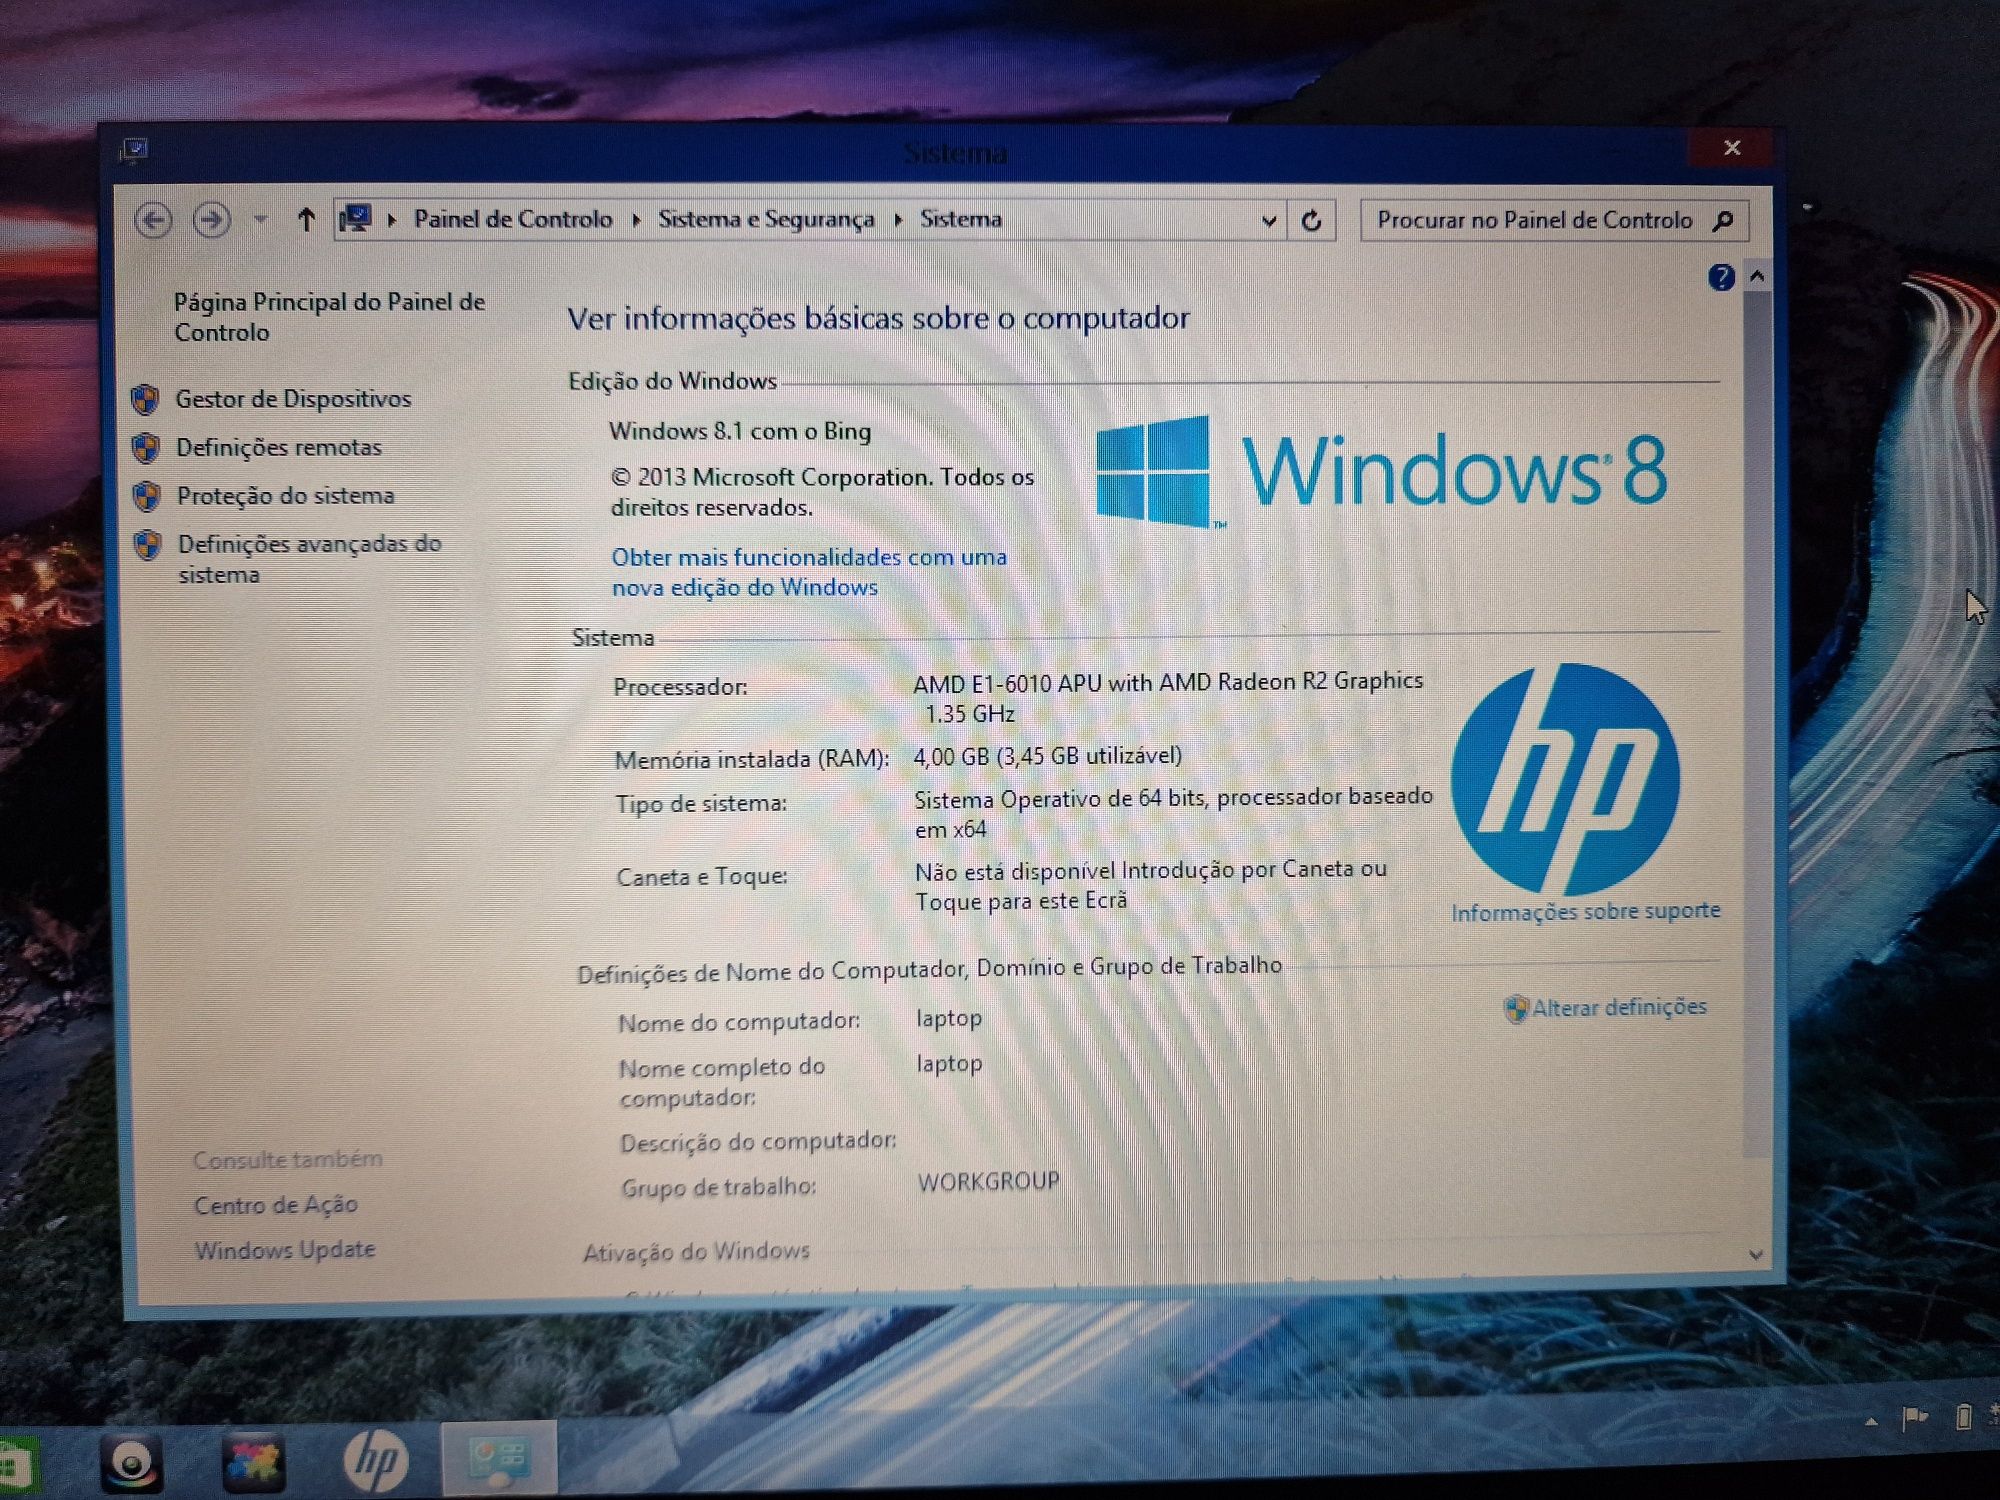This screenshot has height=1500, width=2000.
Task: Open the HP app in taskbar
Action: (376, 1461)
